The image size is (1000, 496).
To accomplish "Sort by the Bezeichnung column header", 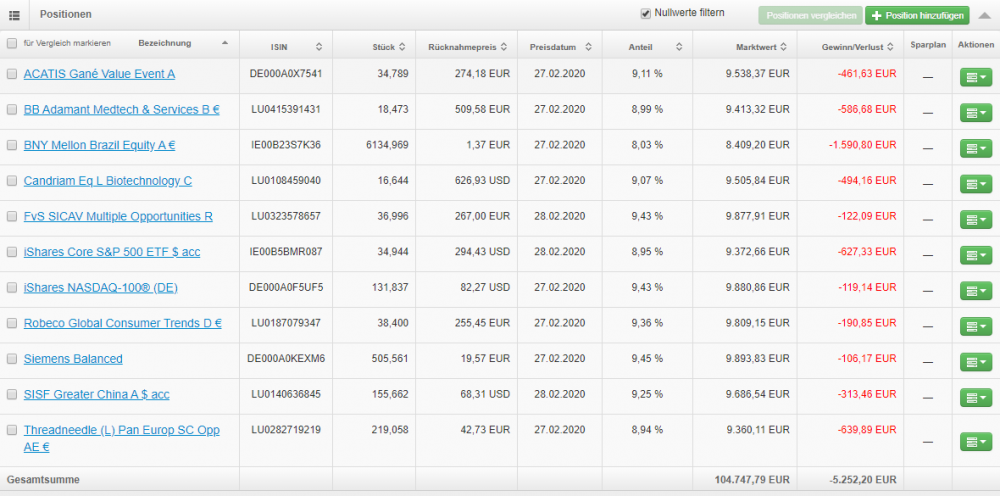I will [170, 44].
